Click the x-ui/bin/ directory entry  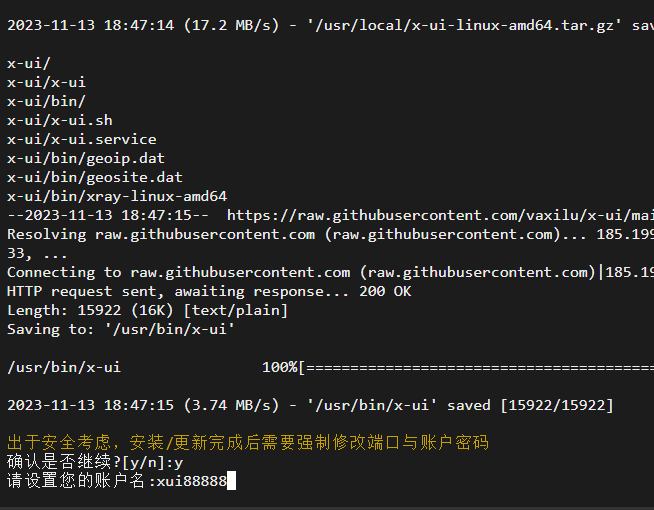(46, 101)
